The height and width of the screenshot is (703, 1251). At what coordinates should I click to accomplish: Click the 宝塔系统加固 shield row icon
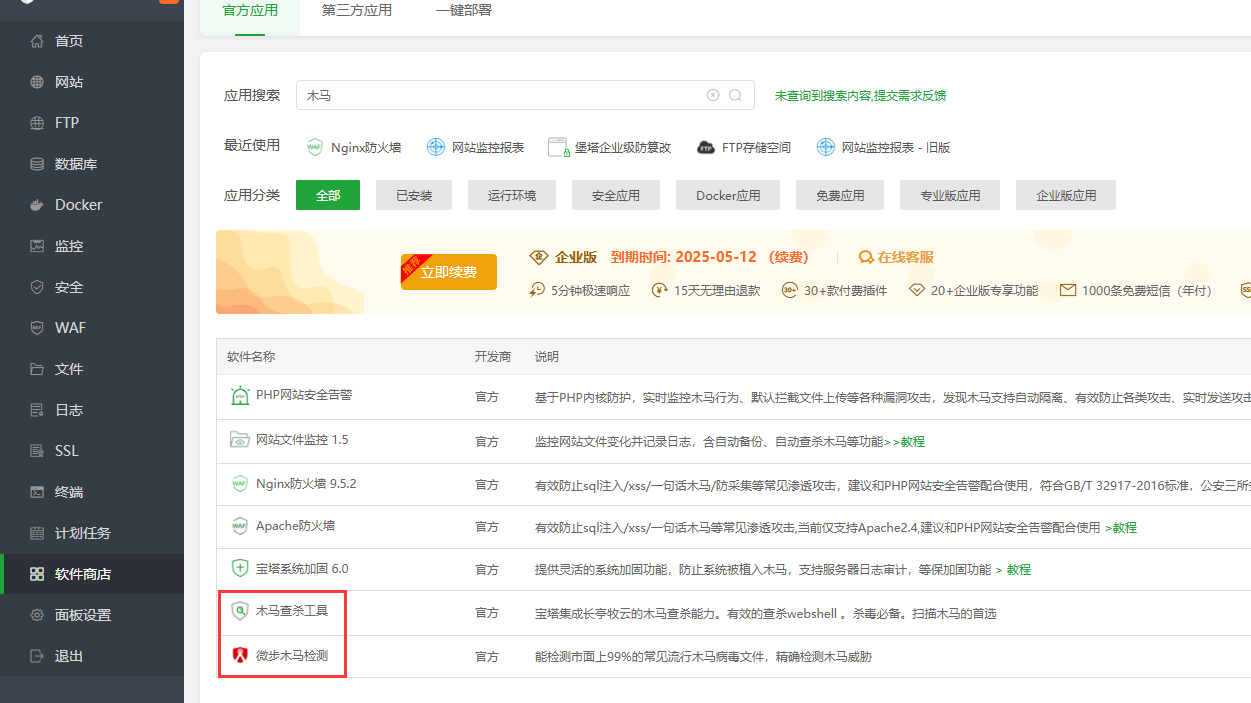(x=240, y=568)
